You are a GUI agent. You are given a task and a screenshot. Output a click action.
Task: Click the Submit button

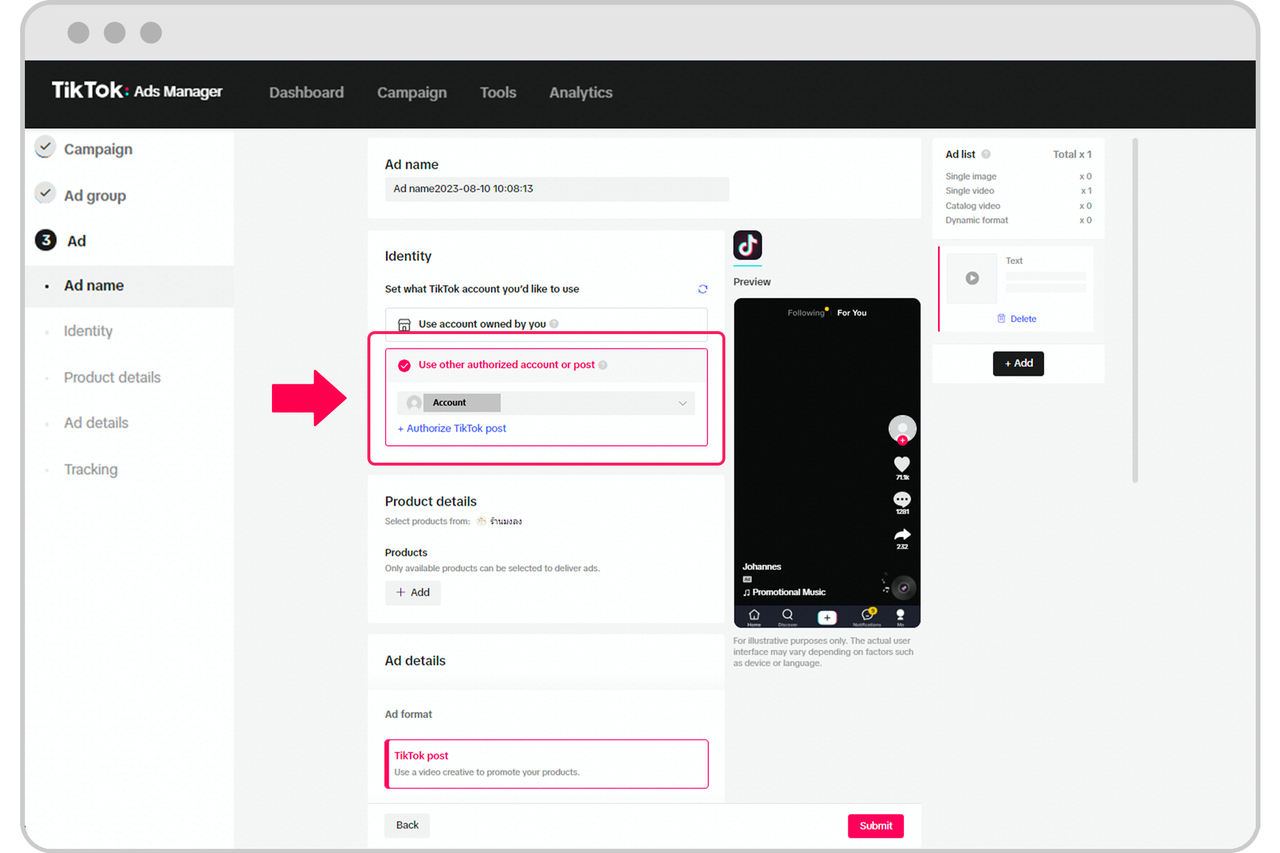click(875, 825)
